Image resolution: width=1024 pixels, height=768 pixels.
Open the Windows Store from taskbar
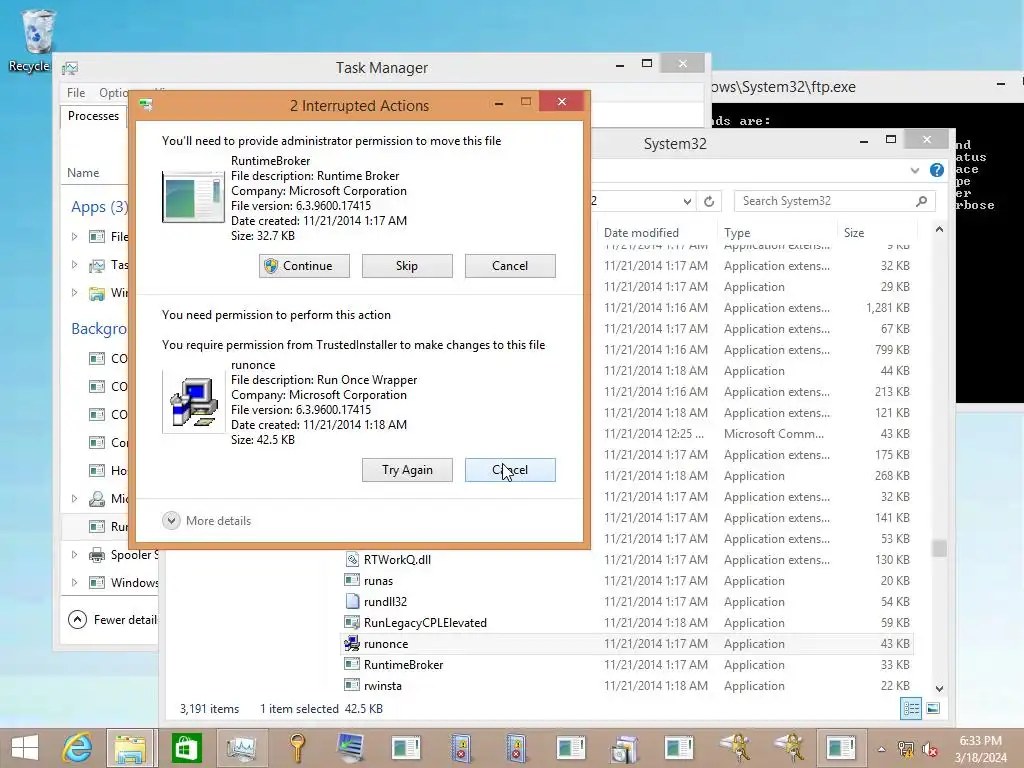186,748
